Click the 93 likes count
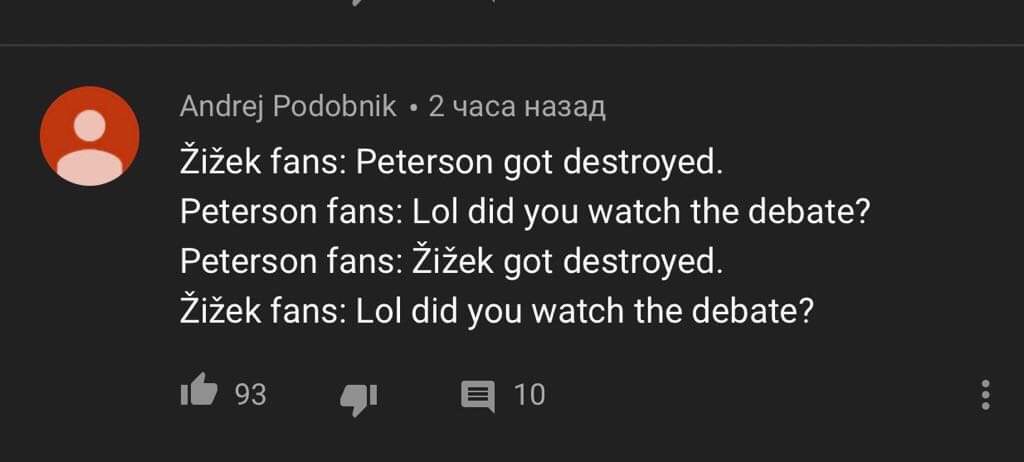Viewport: 1024px width, 462px height. pyautogui.click(x=251, y=395)
